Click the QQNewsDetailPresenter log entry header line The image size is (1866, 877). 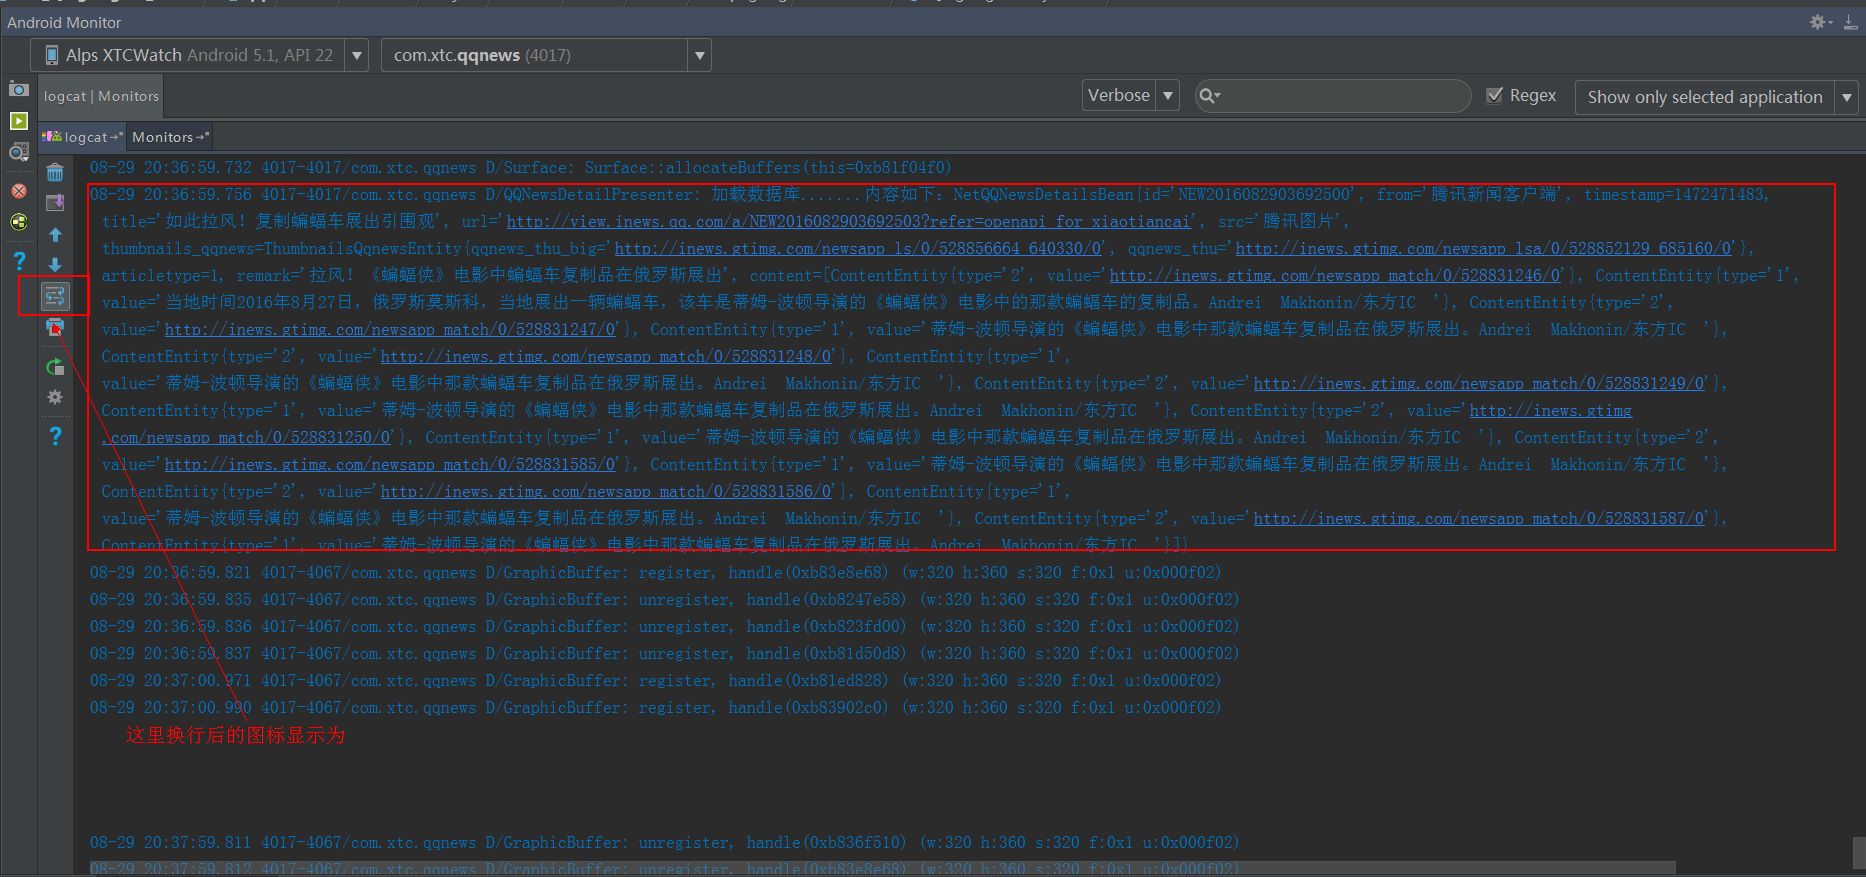(930, 195)
